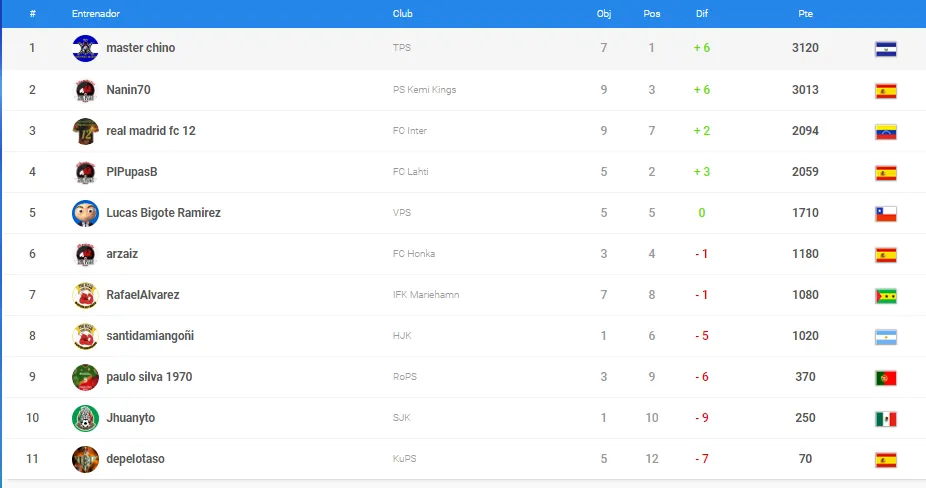926x488 pixels.
Task: Sort by the Dif column header
Action: pyautogui.click(x=702, y=14)
